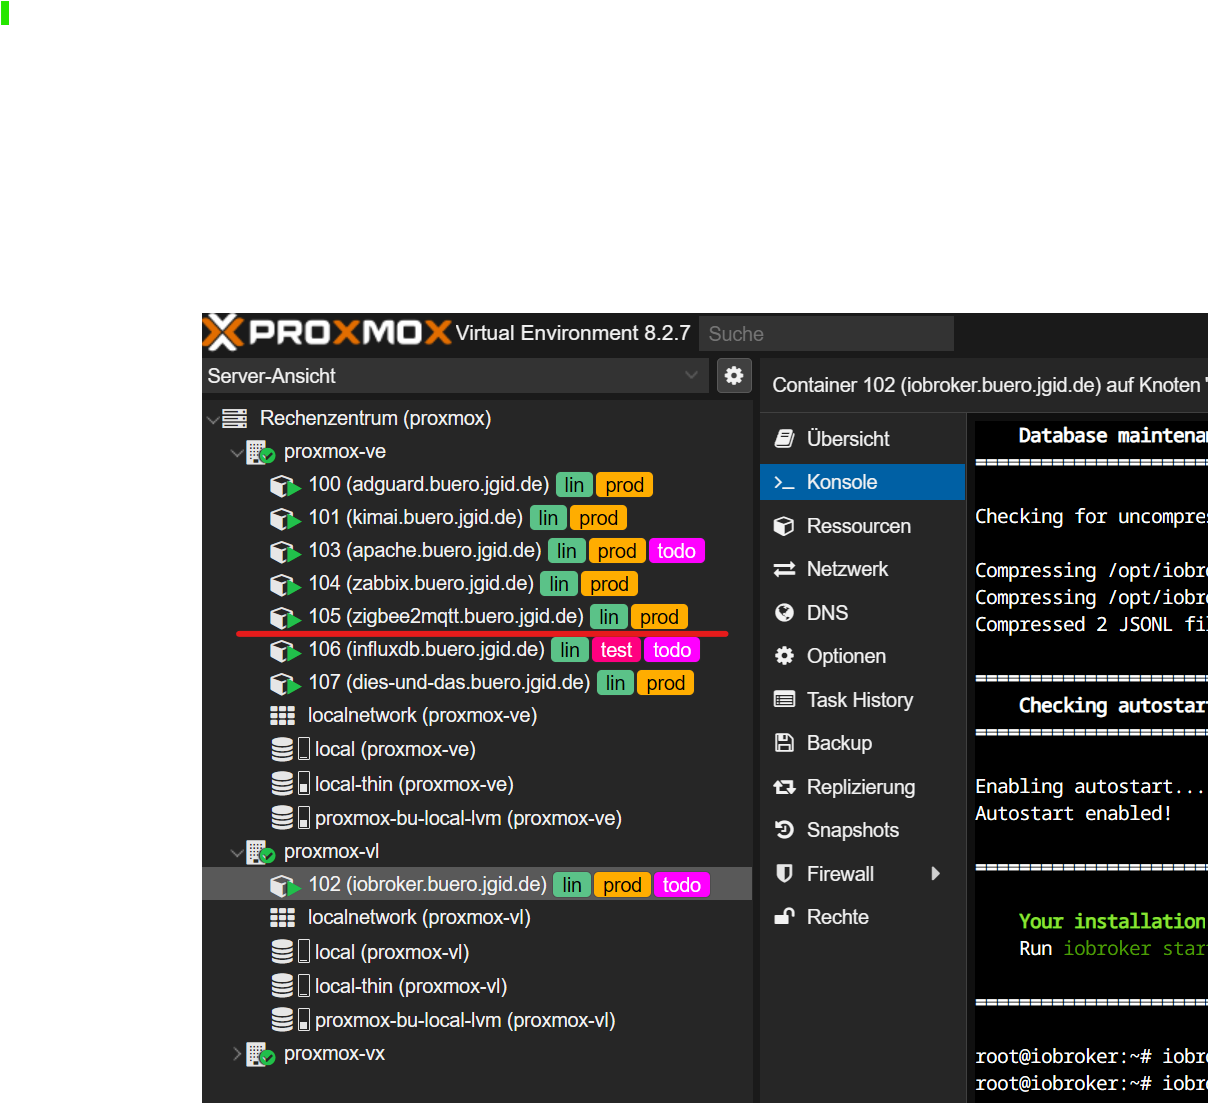Click container icon for 103 apache
Screen dimensions: 1208x1103
tap(285, 552)
